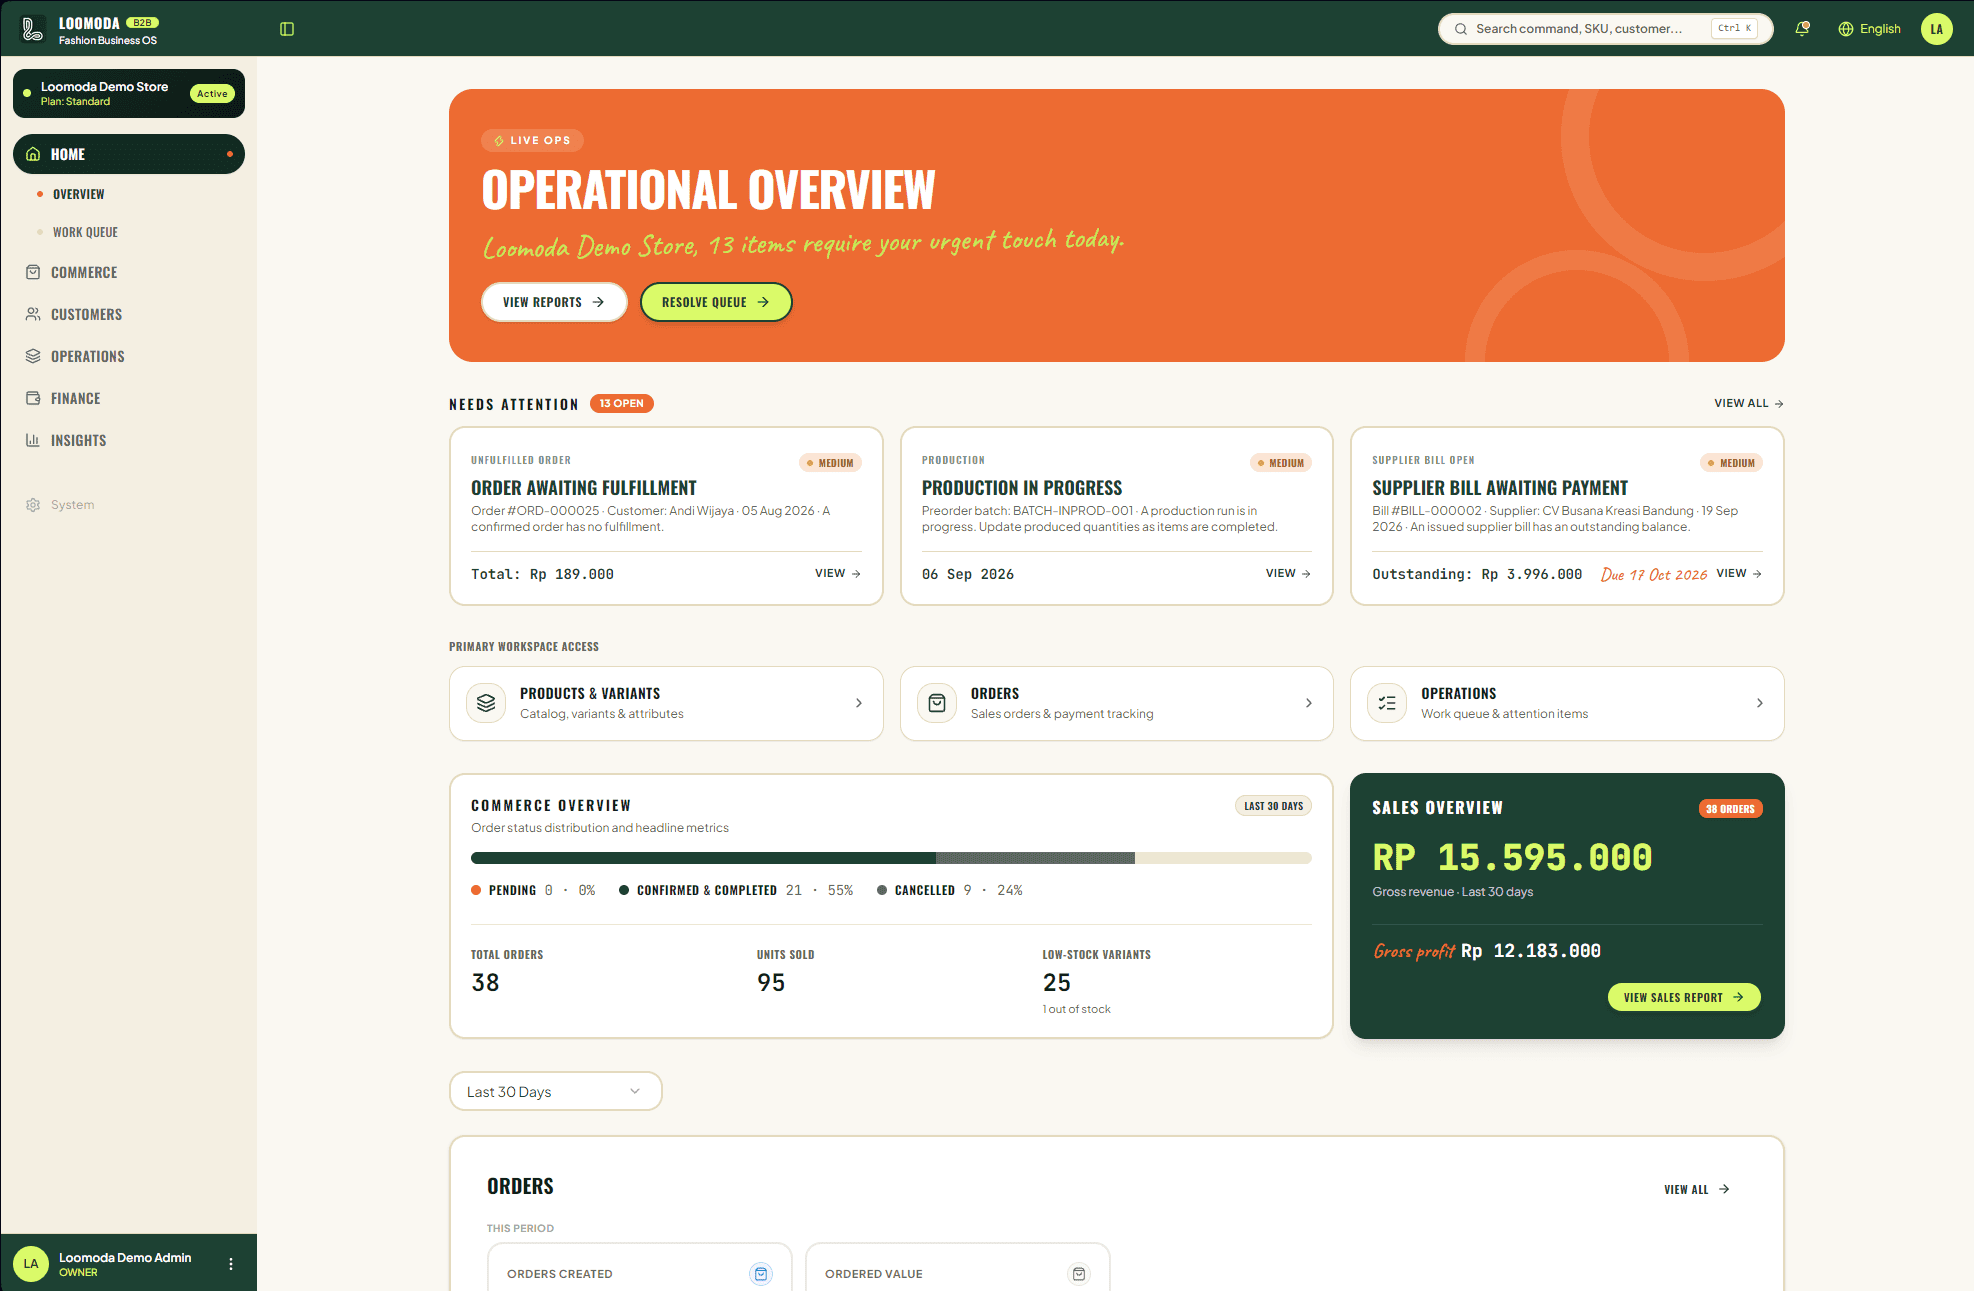
Task: Click the Operations checklist card icon
Action: (1387, 703)
